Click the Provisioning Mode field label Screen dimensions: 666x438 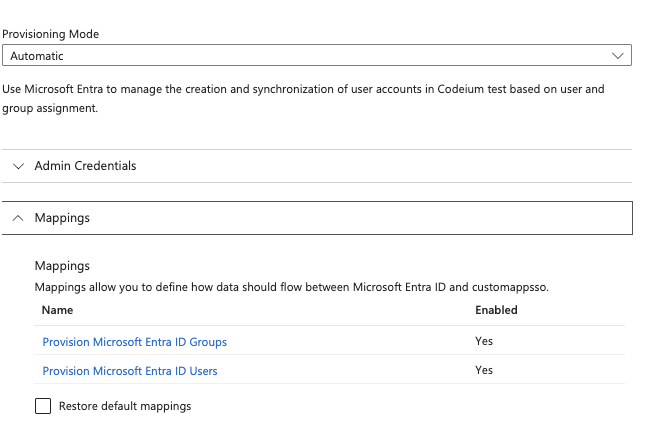tap(50, 34)
